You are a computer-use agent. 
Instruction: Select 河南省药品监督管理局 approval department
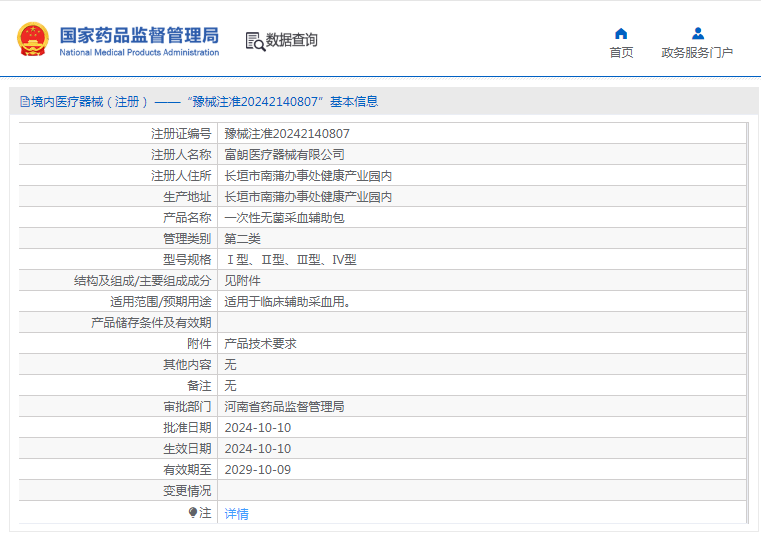pos(284,407)
